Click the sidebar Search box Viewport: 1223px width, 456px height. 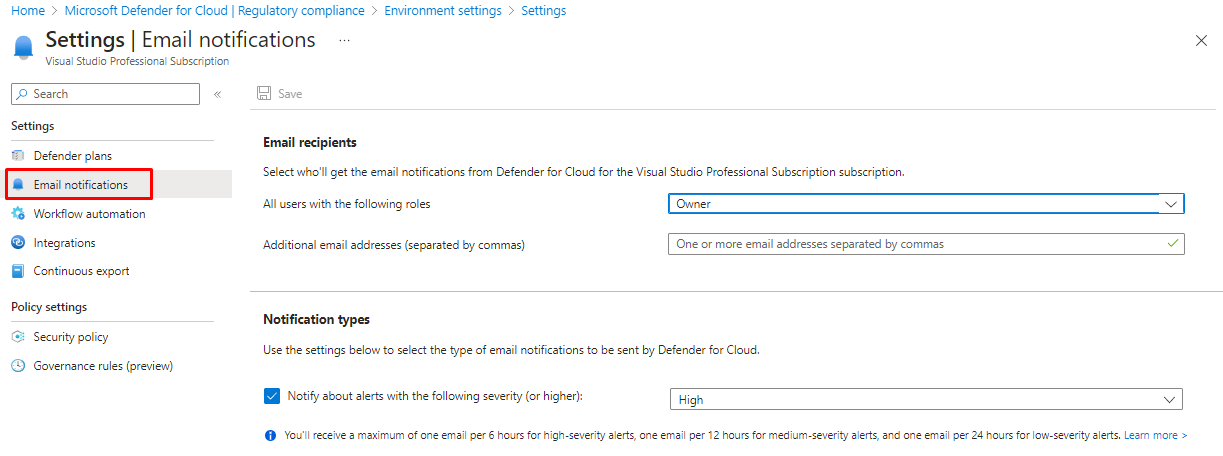tap(105, 94)
